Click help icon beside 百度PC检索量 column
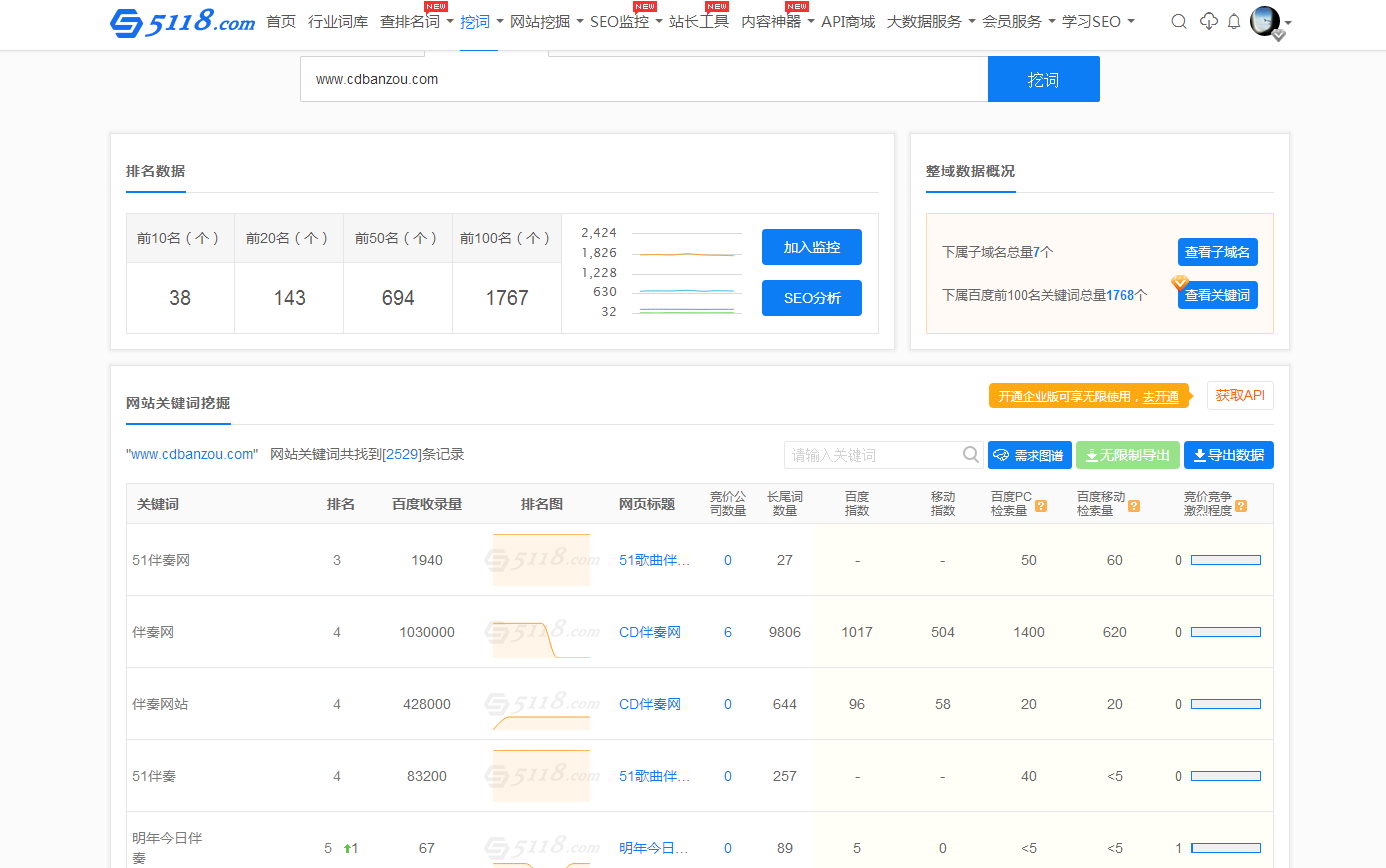The image size is (1386, 868). pyautogui.click(x=1041, y=506)
